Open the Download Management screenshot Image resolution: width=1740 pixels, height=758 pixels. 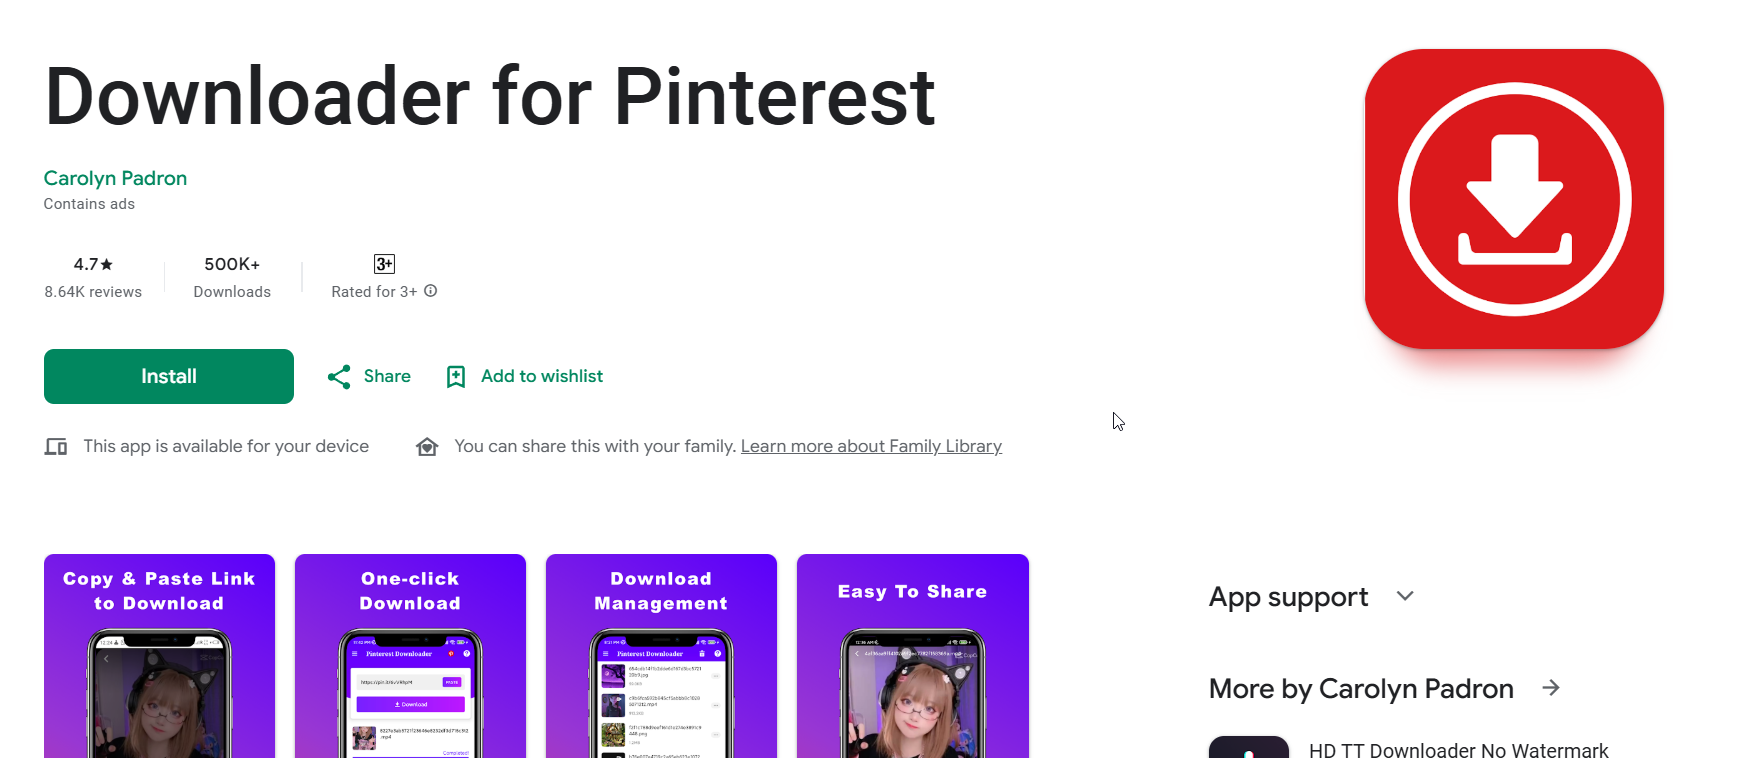coord(661,655)
